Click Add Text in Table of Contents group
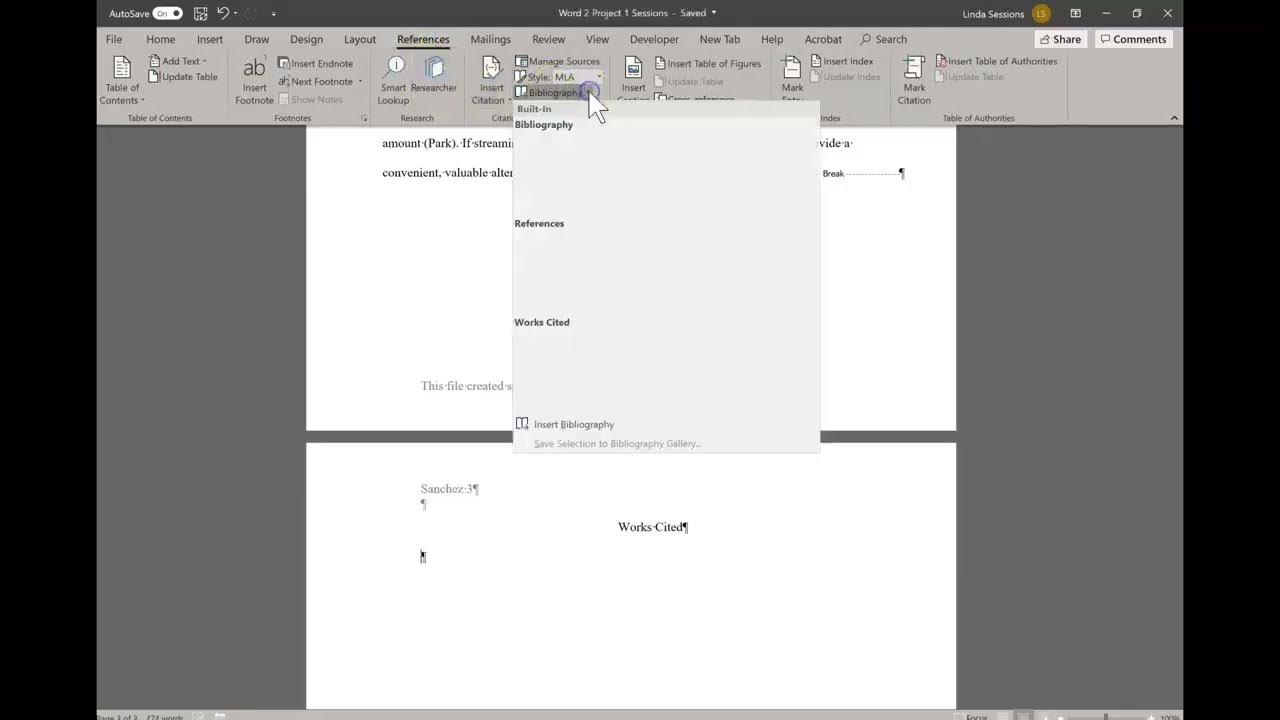The height and width of the screenshot is (720, 1280). point(178,61)
